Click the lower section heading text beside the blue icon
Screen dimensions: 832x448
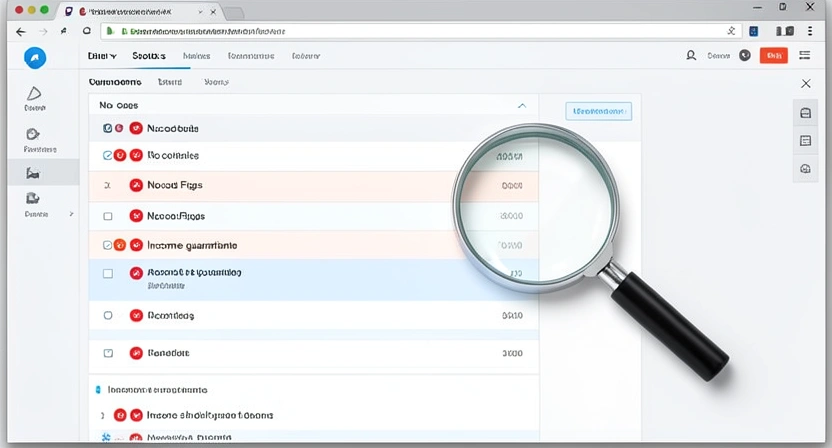[x=158, y=390]
